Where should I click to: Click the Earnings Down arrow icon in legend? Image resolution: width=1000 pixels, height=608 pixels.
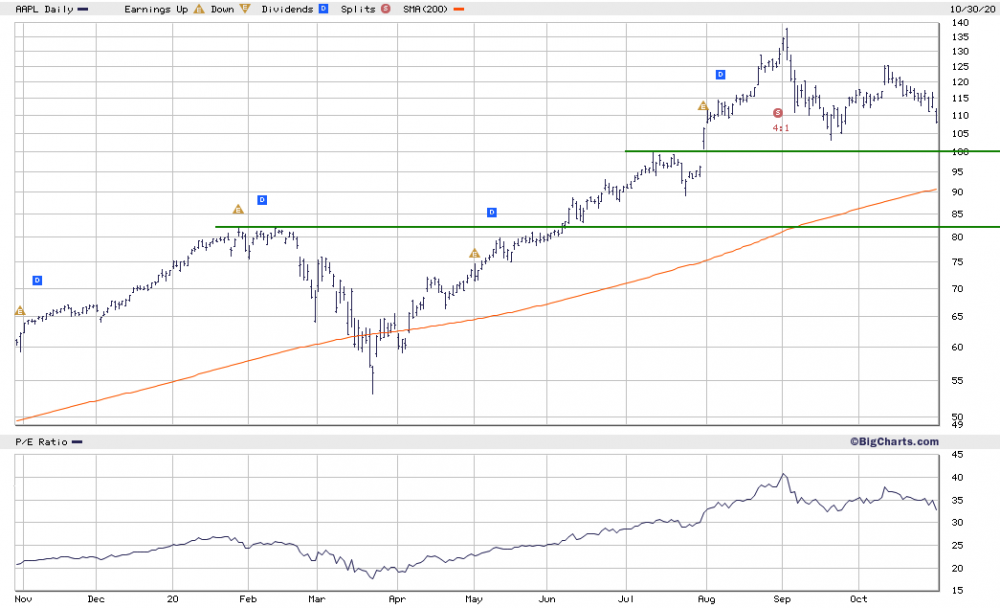point(244,9)
